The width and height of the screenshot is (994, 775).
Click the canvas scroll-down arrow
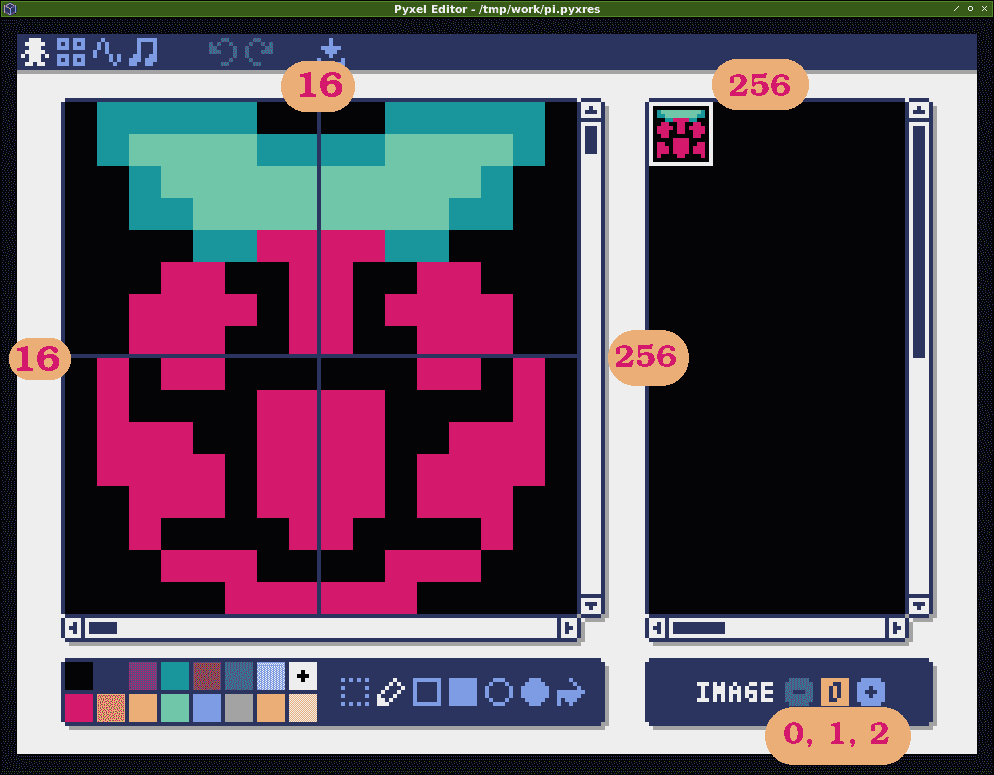pos(591,605)
